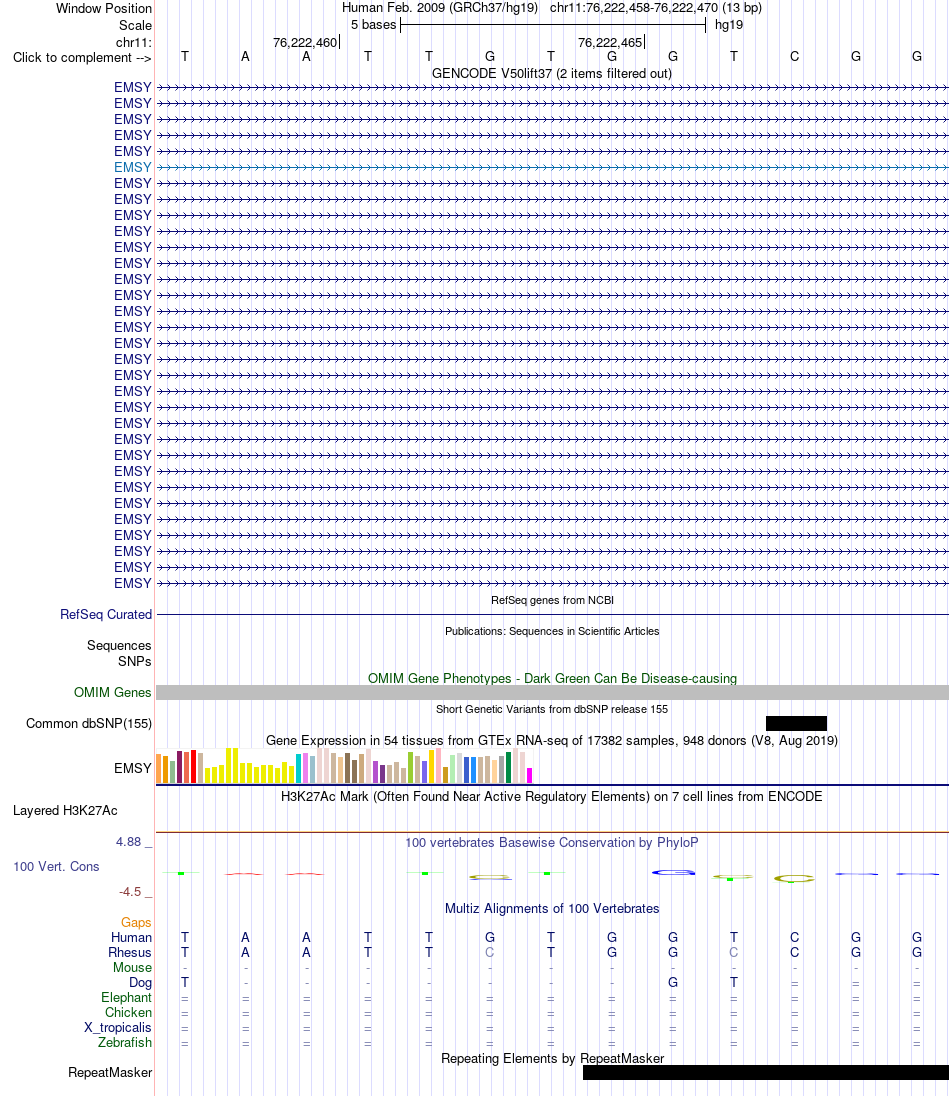Click the '100 Vert. Cons' track label
This screenshot has width=950, height=1096.
pos(56,867)
